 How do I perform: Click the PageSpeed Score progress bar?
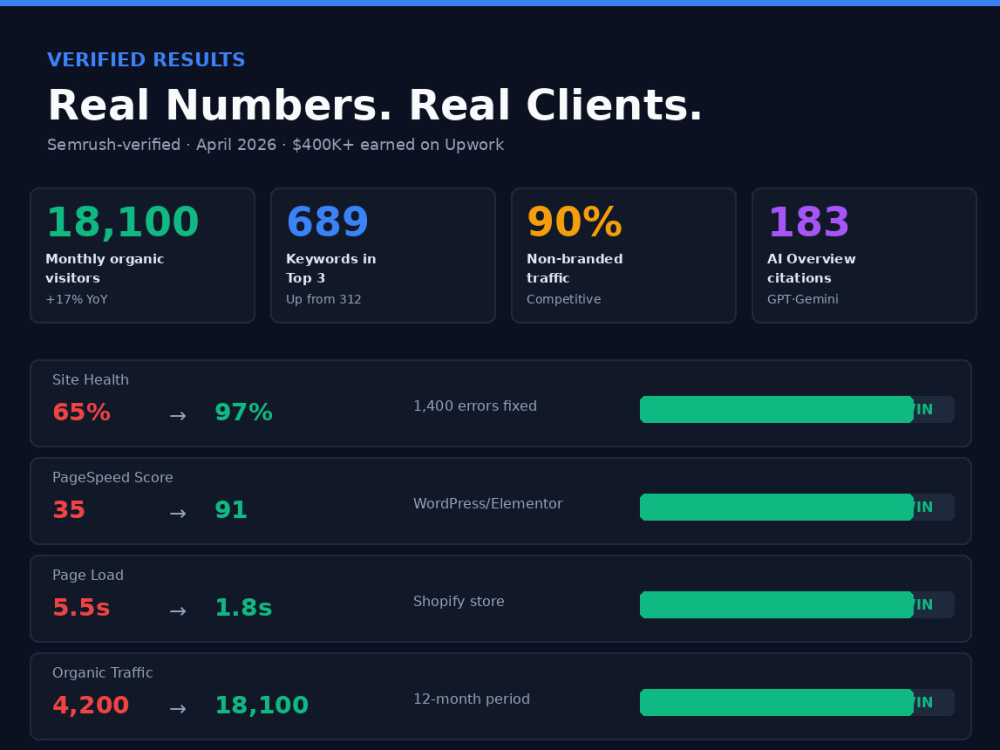797,507
